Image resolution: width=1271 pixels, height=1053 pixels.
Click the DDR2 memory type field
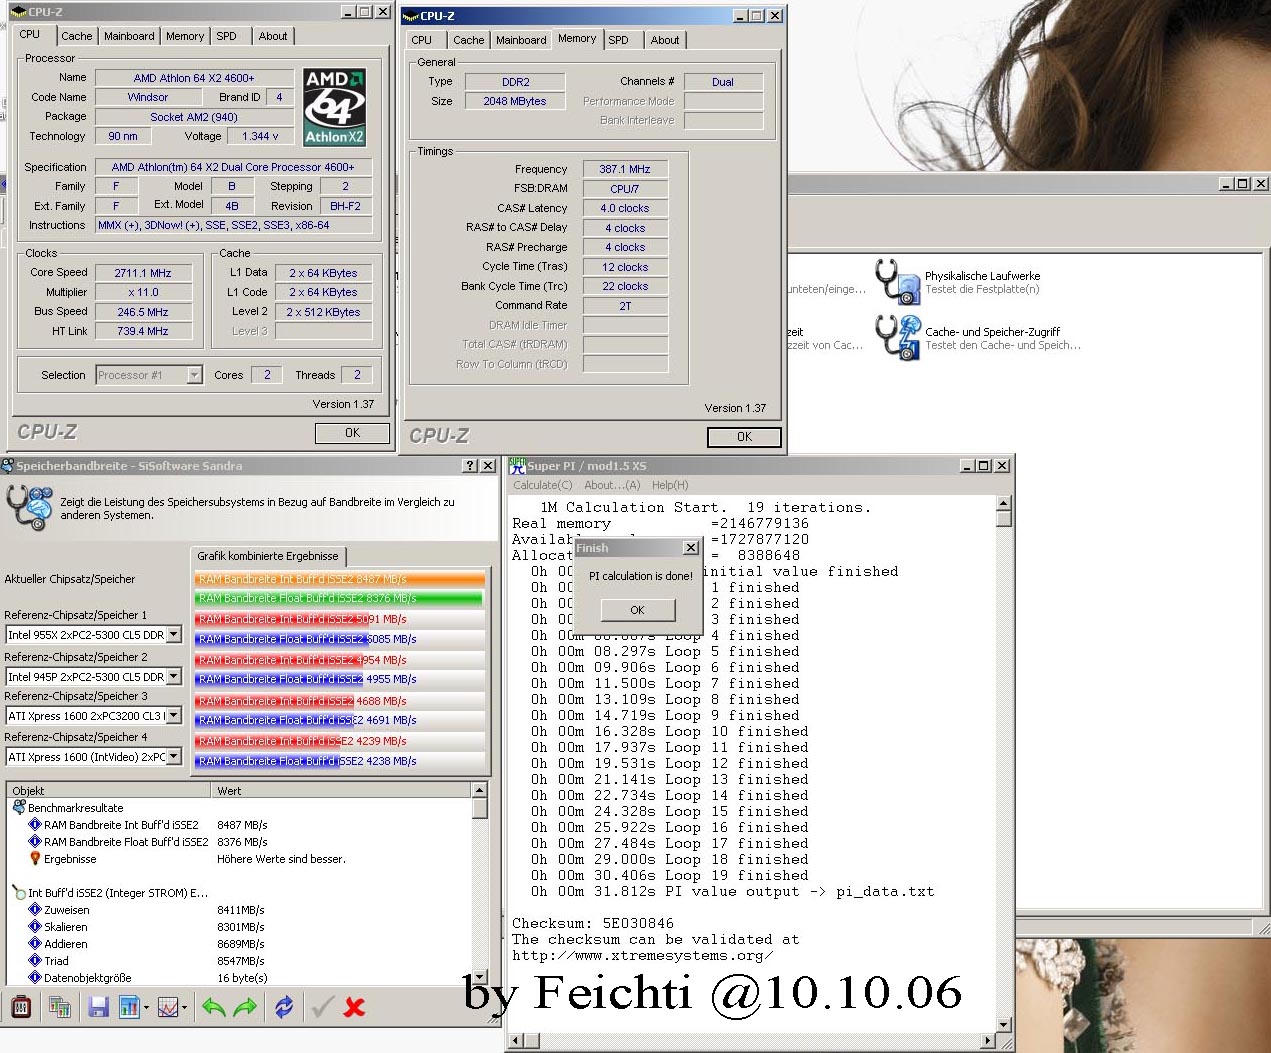[x=516, y=82]
